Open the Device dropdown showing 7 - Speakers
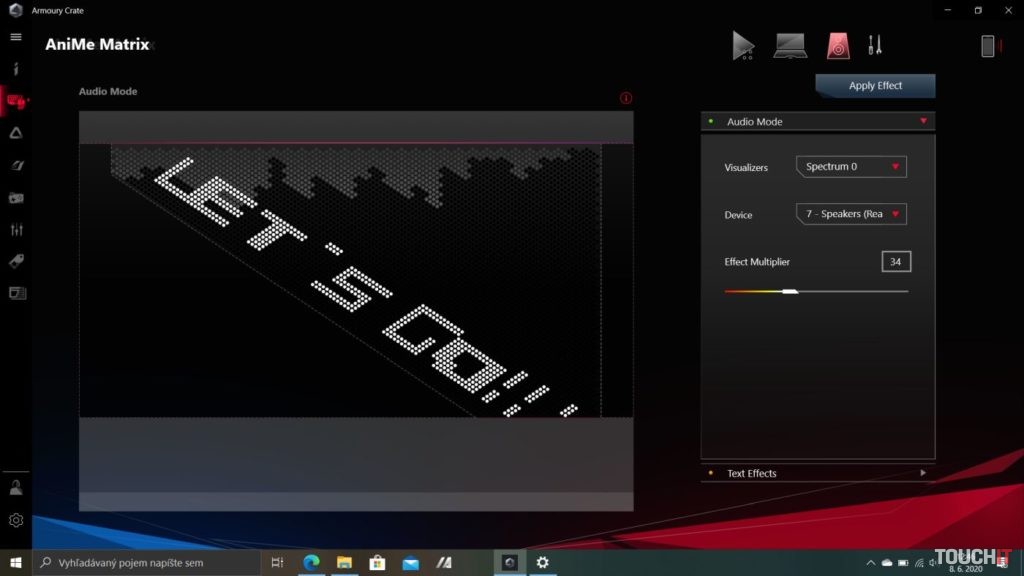The height and width of the screenshot is (576, 1024). (850, 214)
